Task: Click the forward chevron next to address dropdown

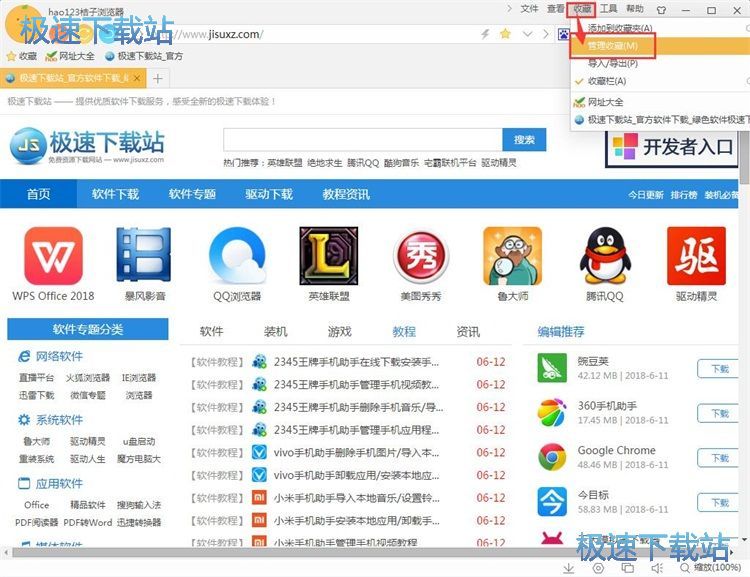Action: pos(546,34)
